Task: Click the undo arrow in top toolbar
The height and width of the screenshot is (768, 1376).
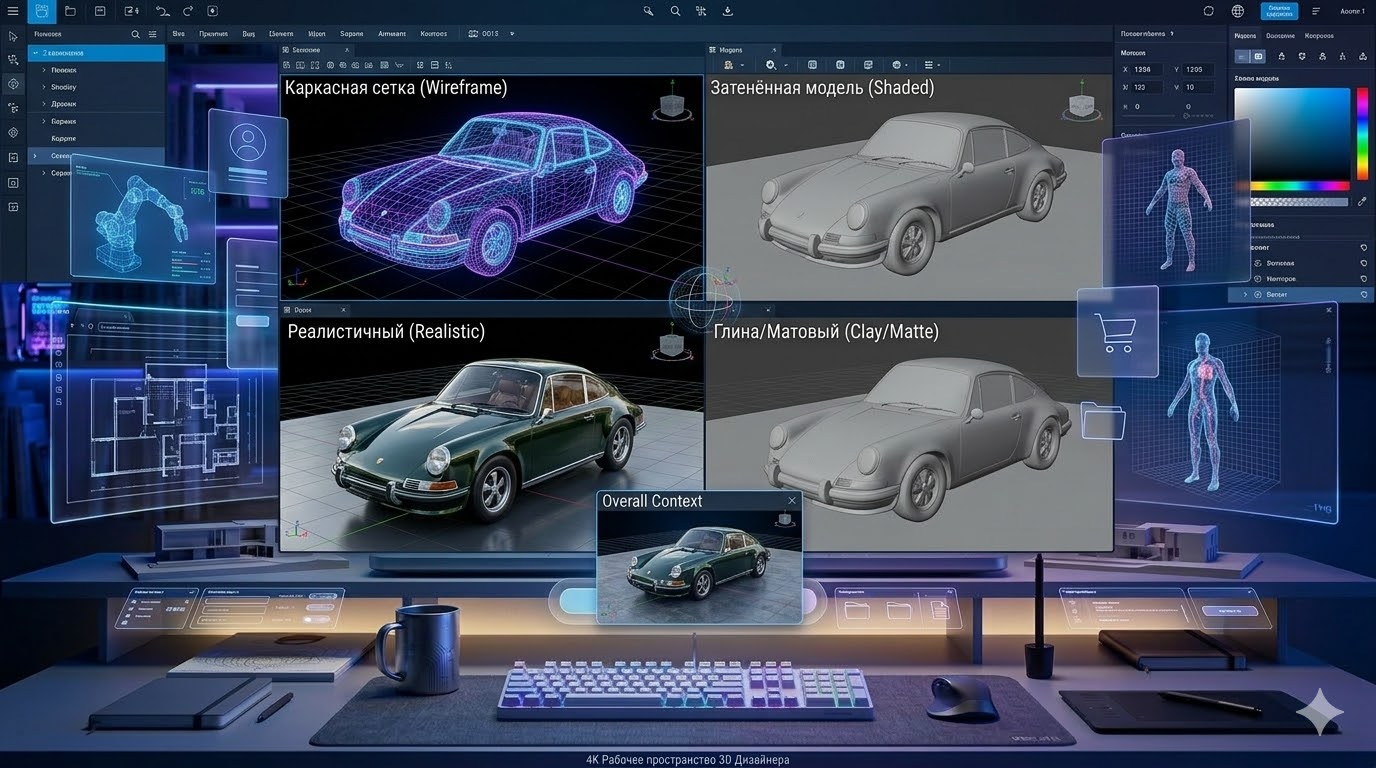Action: (162, 11)
